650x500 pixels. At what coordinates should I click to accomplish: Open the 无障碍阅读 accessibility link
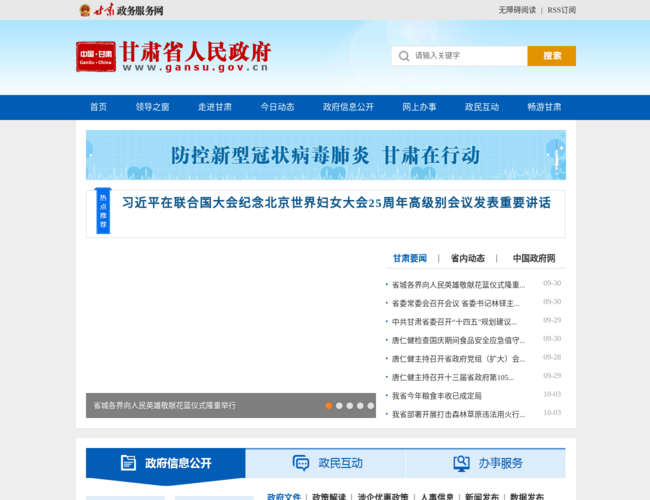tap(517, 10)
